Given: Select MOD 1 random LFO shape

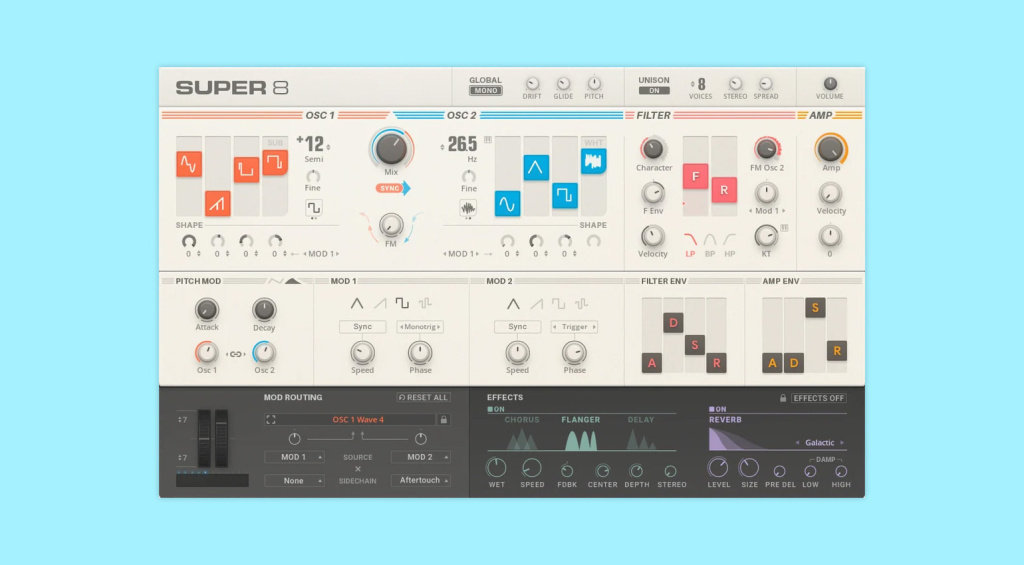Looking at the screenshot, I should [x=425, y=303].
